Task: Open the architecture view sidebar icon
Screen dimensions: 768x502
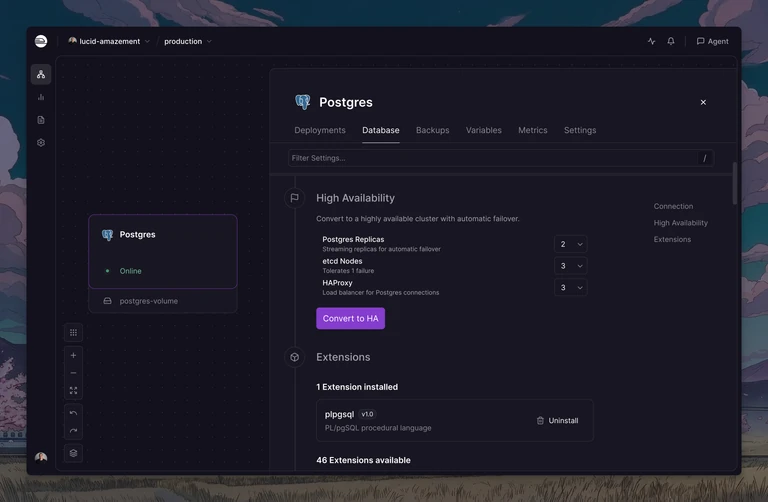Action: (41, 74)
